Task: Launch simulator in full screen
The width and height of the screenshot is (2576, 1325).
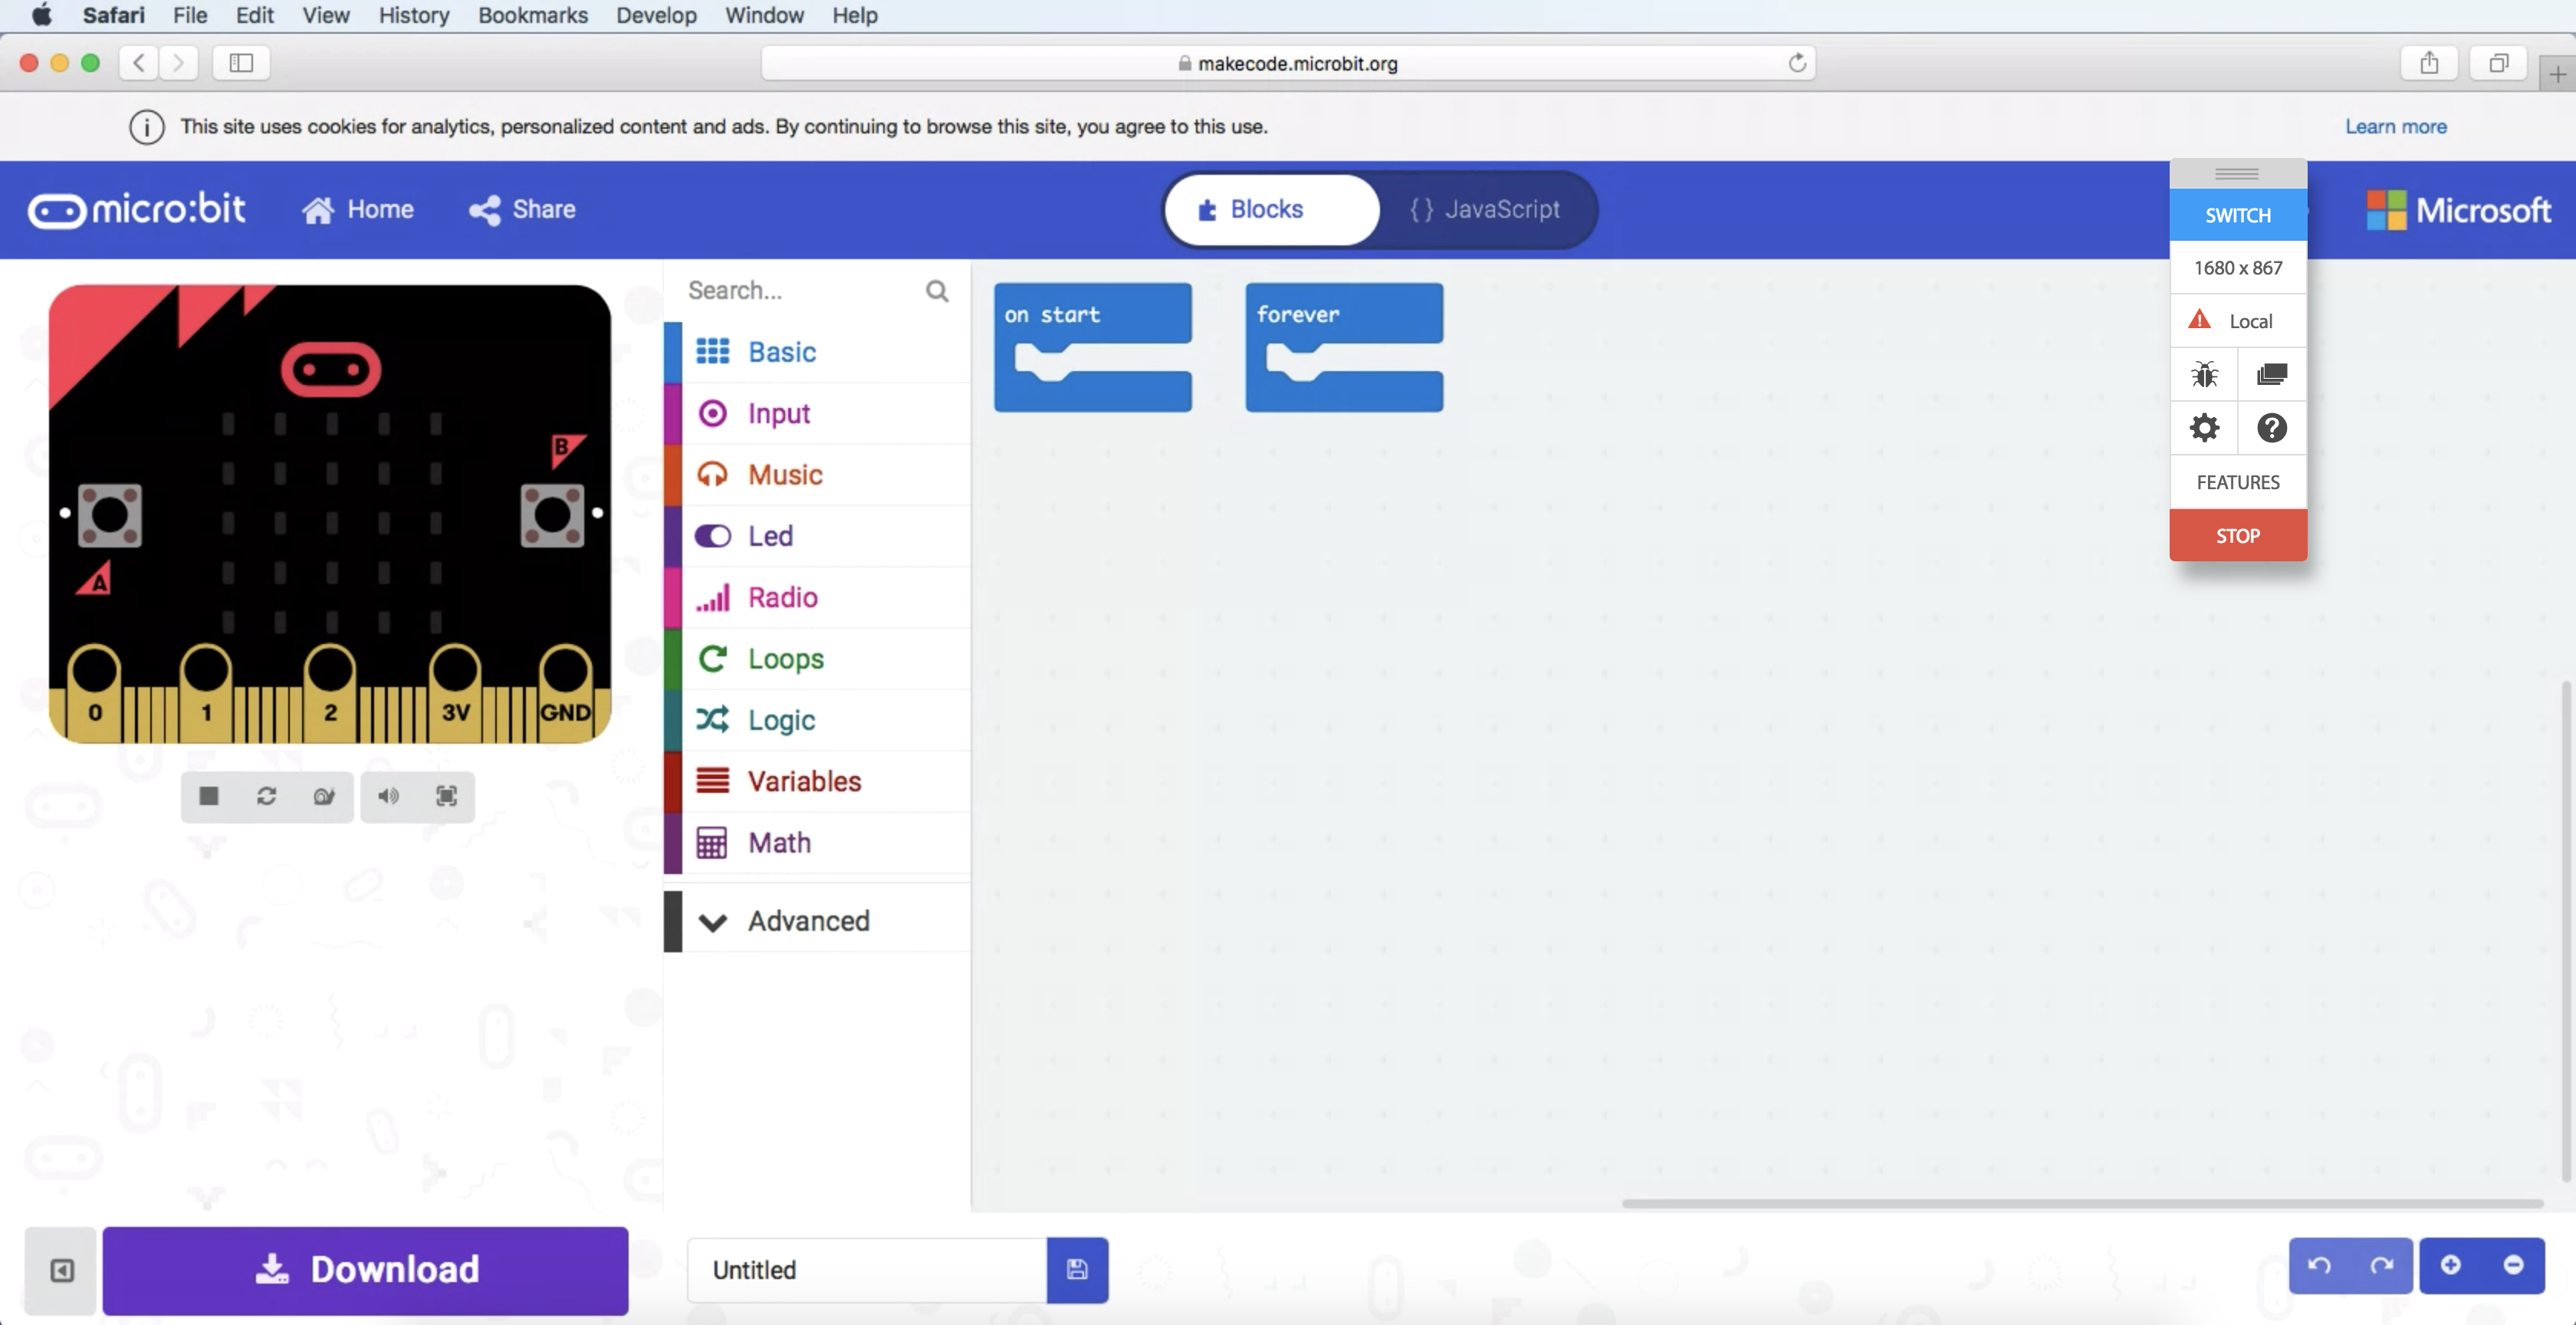Action: tap(446, 796)
